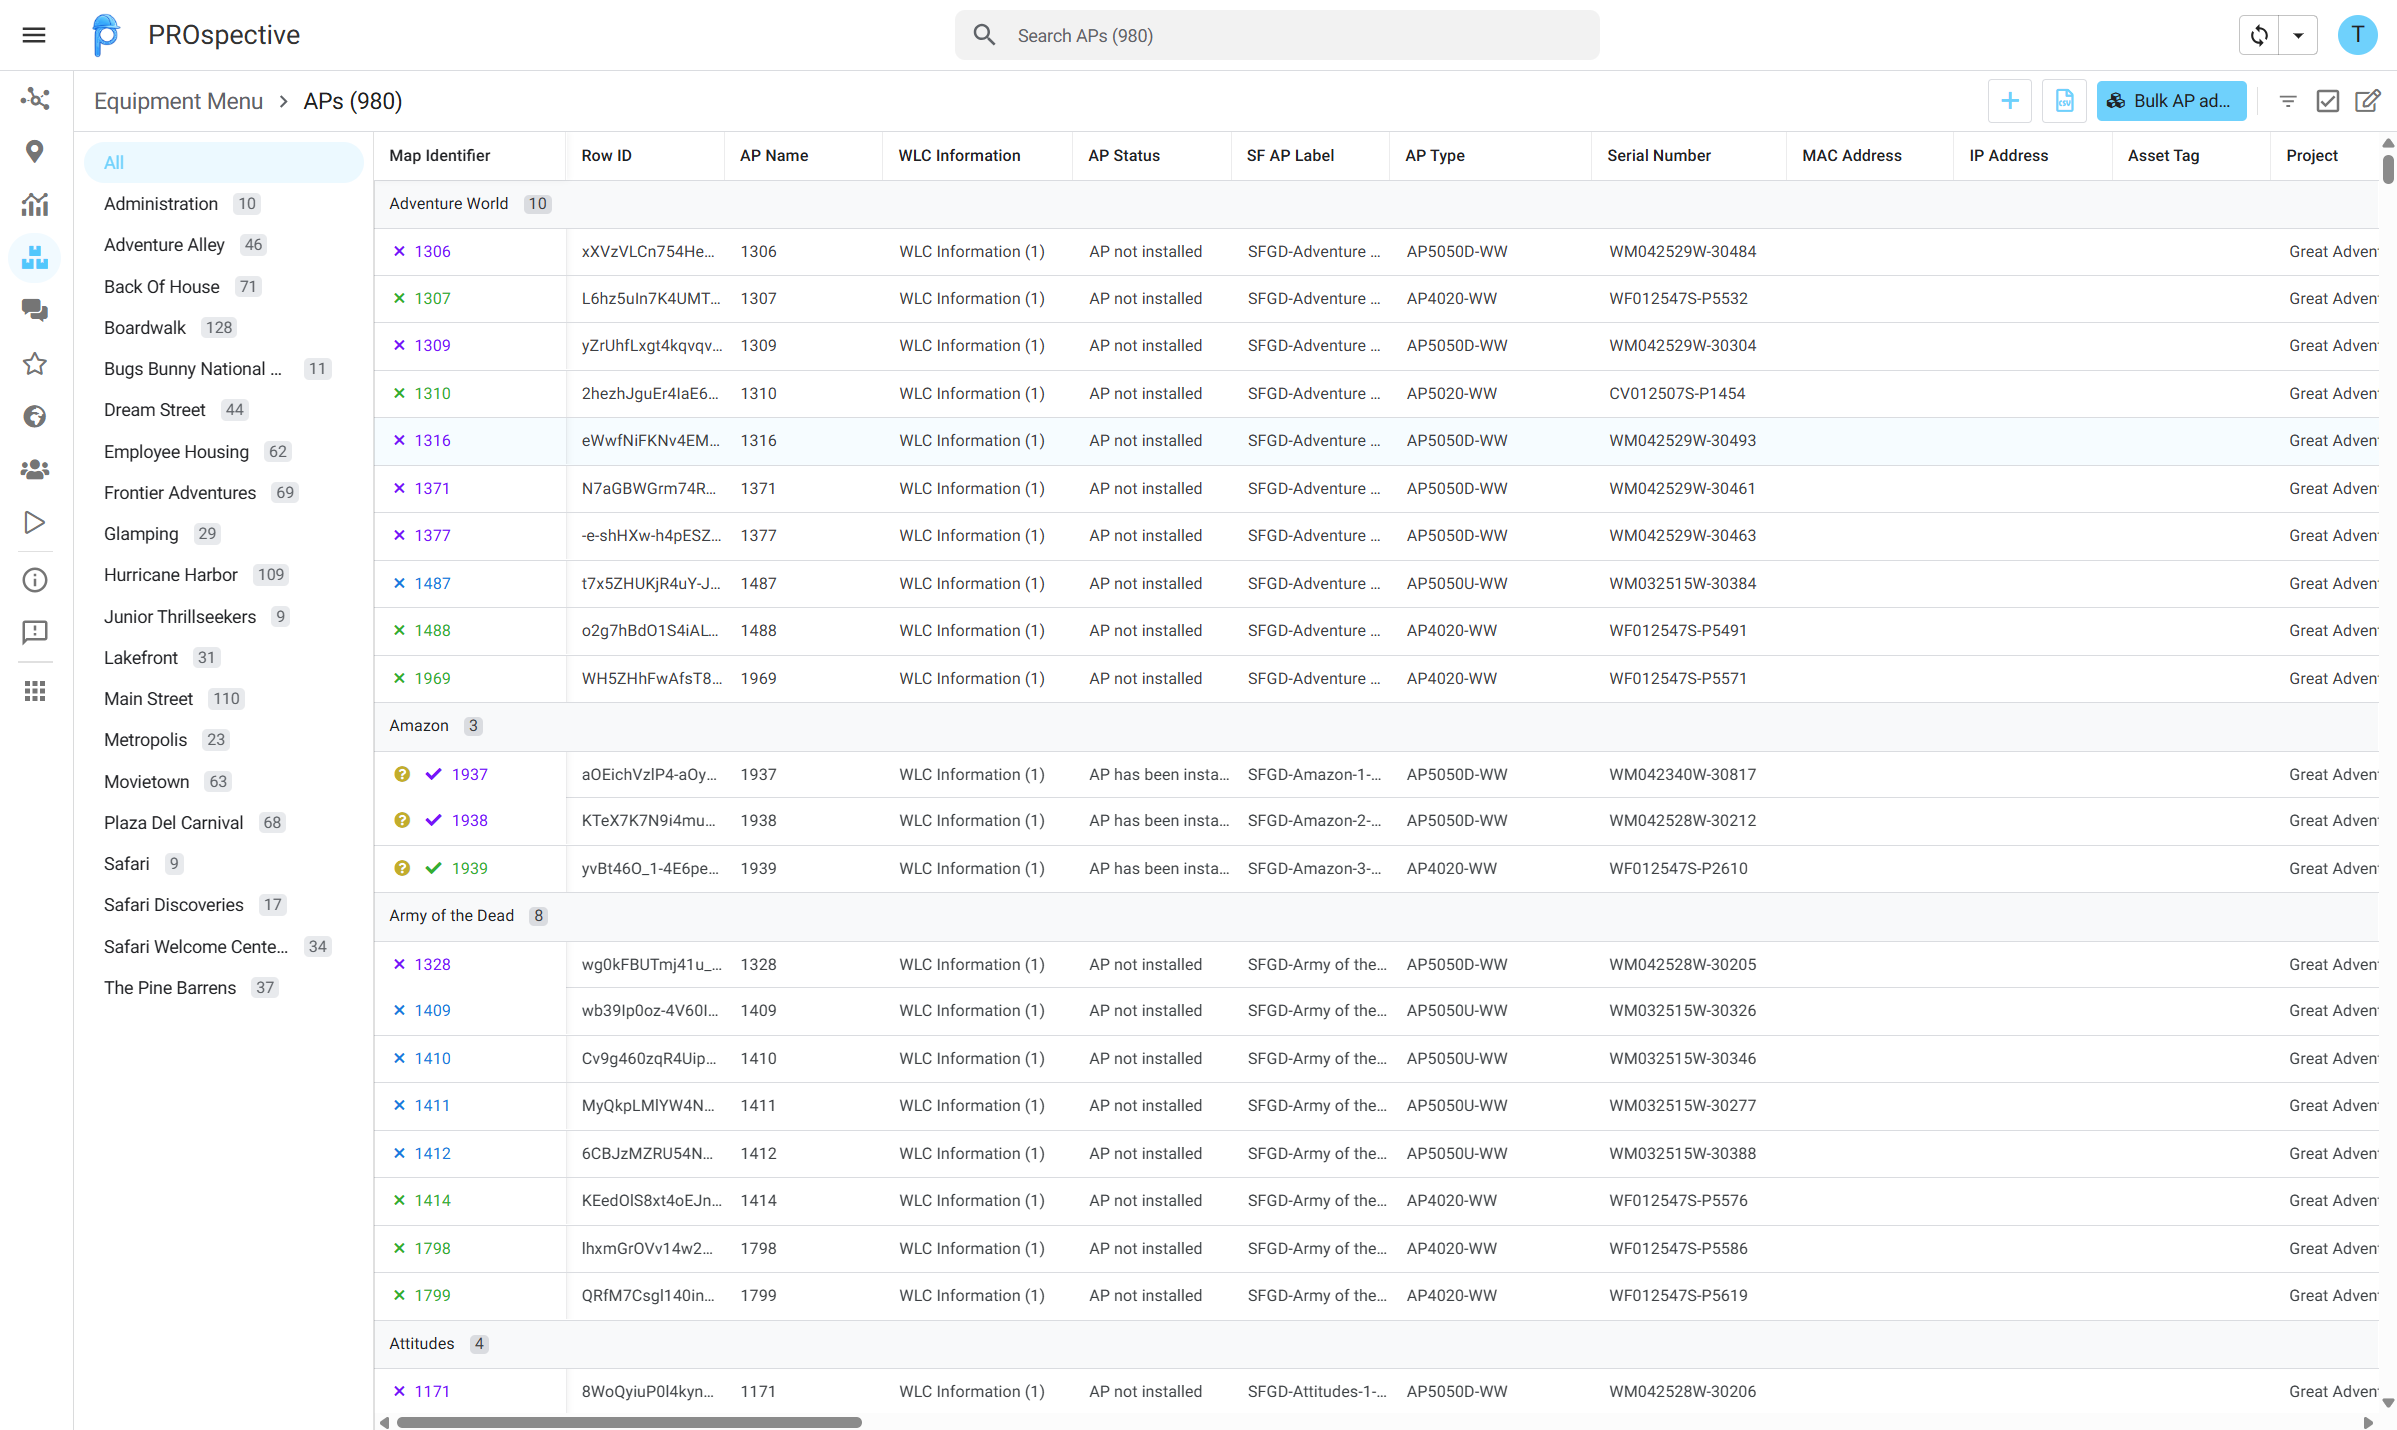Viewport: 2397px width, 1430px height.
Task: Click the PROspective logo icon
Action: tap(106, 35)
